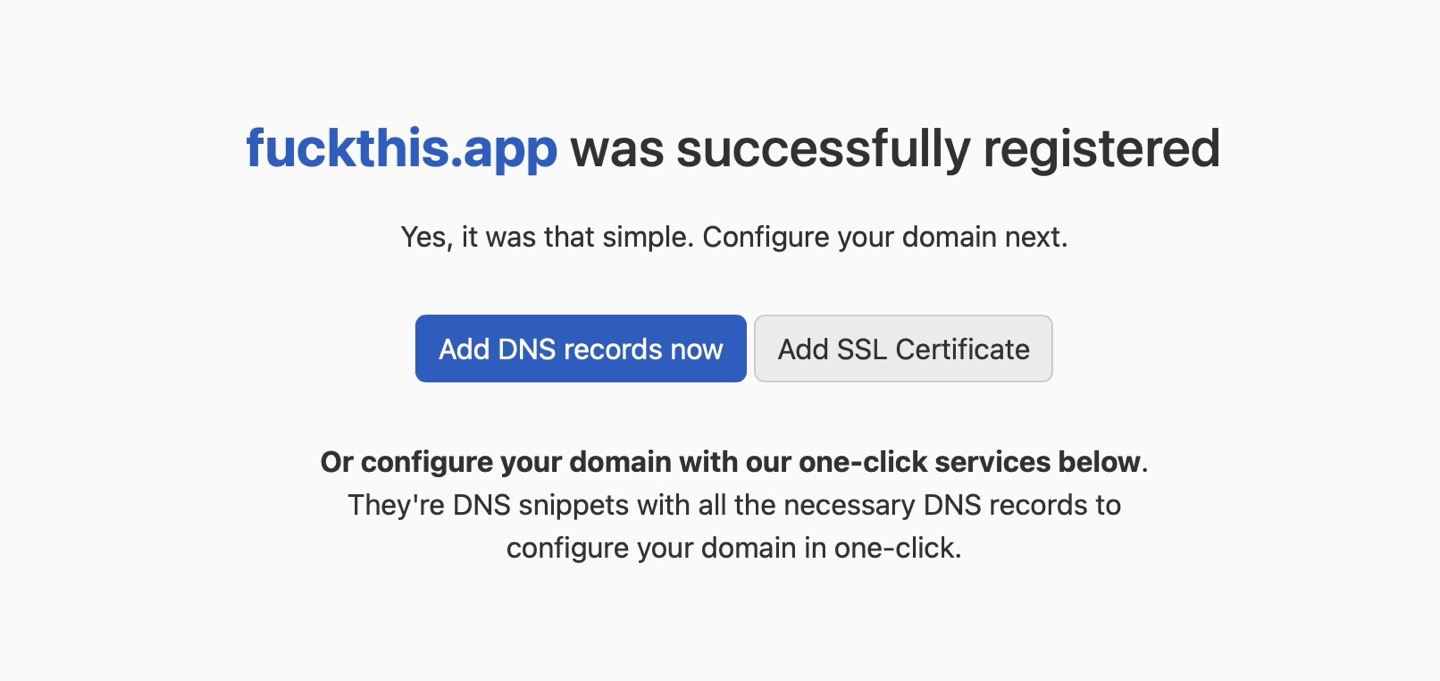Click the phrase "necessary DNS records to"
Image resolution: width=1440 pixels, height=681 pixels.
(x=952, y=505)
